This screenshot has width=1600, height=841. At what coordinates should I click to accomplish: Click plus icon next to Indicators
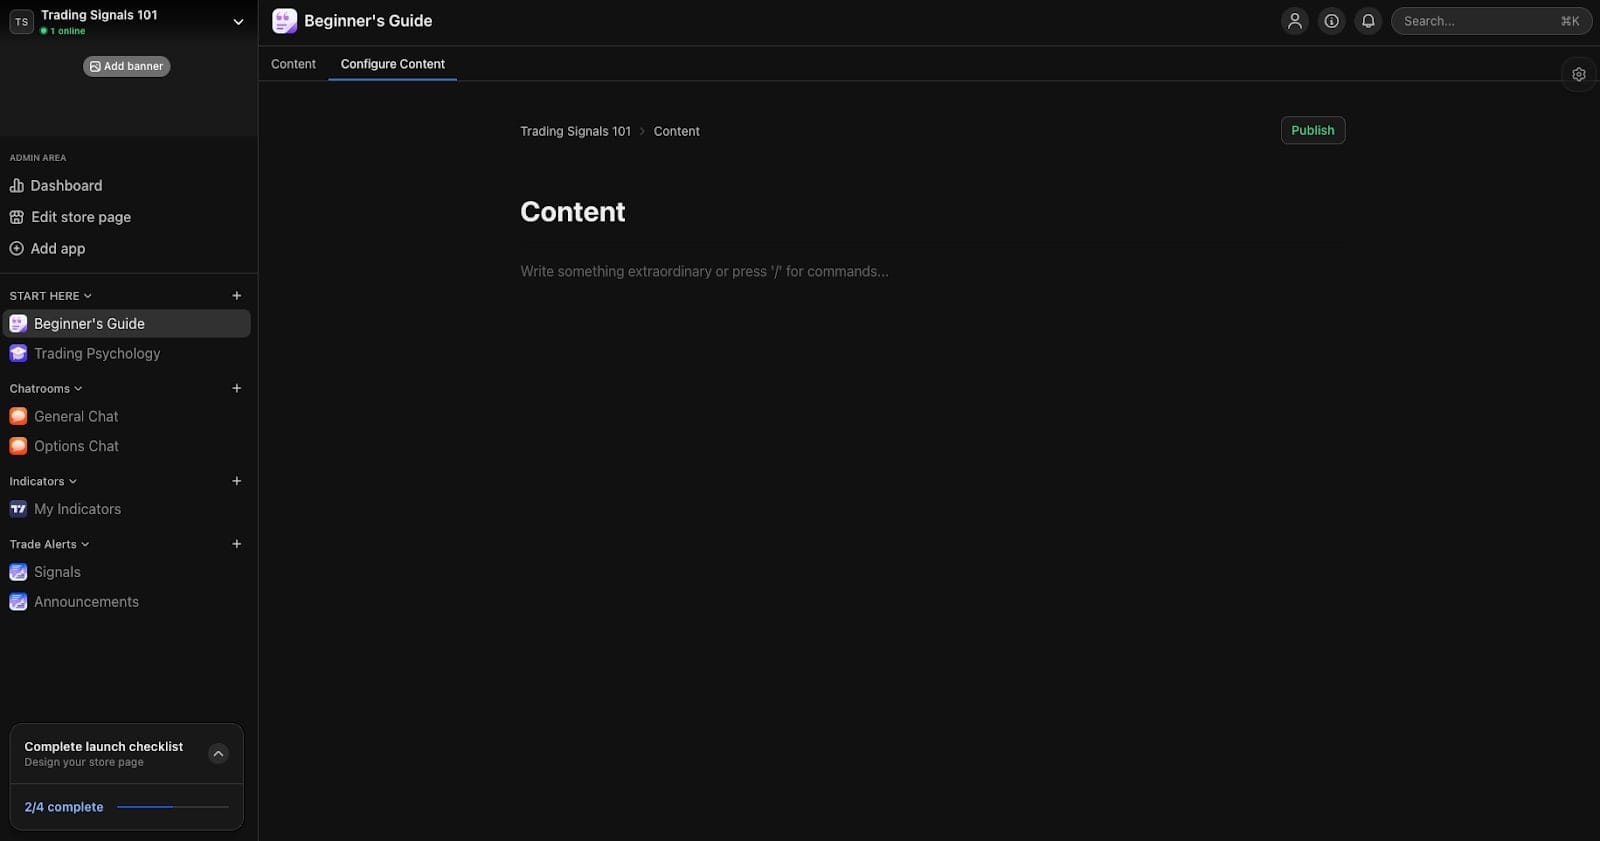coord(236,481)
